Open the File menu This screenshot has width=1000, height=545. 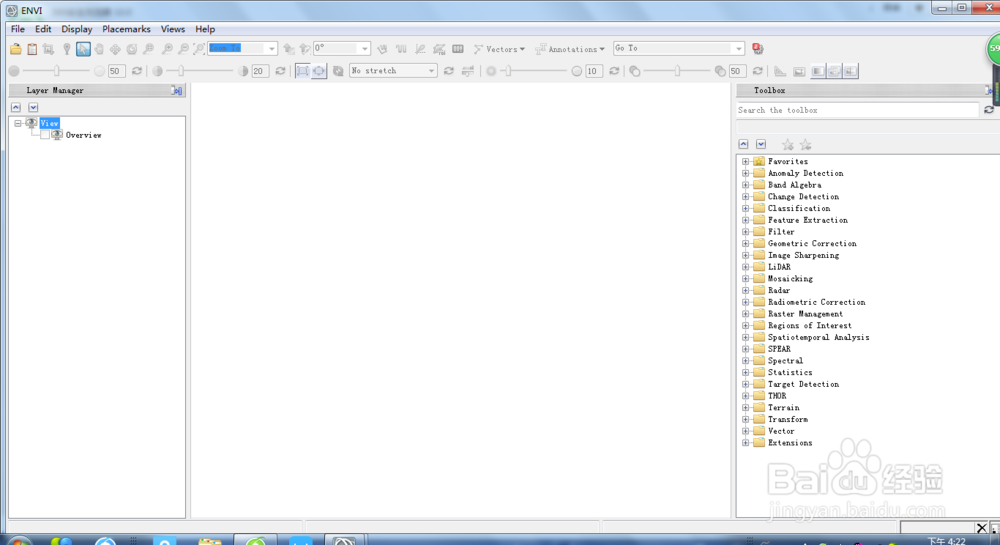pos(18,29)
